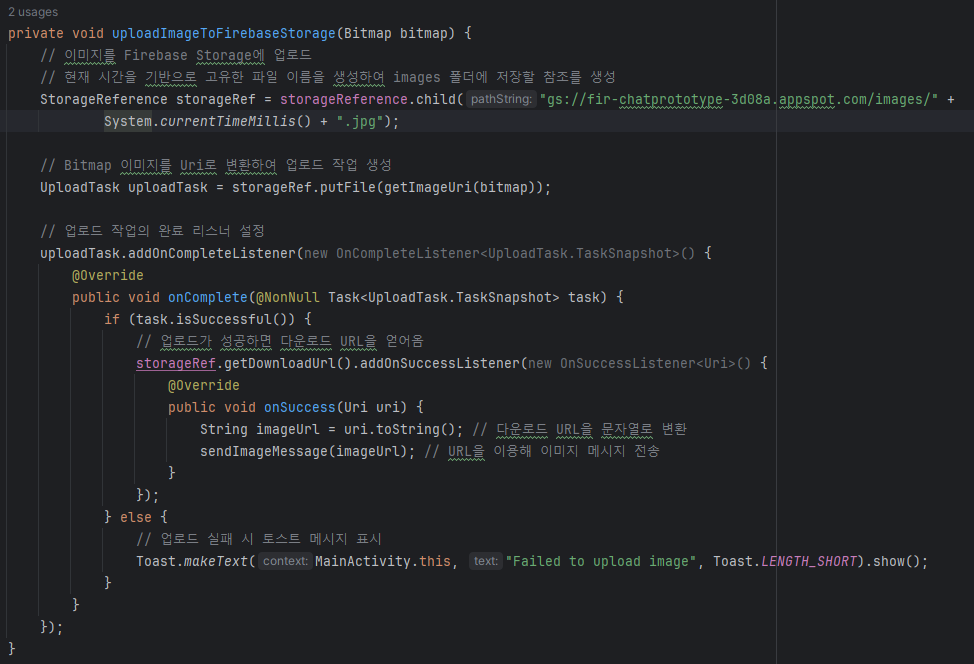Viewport: 974px width, 664px height.
Task: Click the 'Bitmap' to Uri comment line
Action: [x=216, y=165]
